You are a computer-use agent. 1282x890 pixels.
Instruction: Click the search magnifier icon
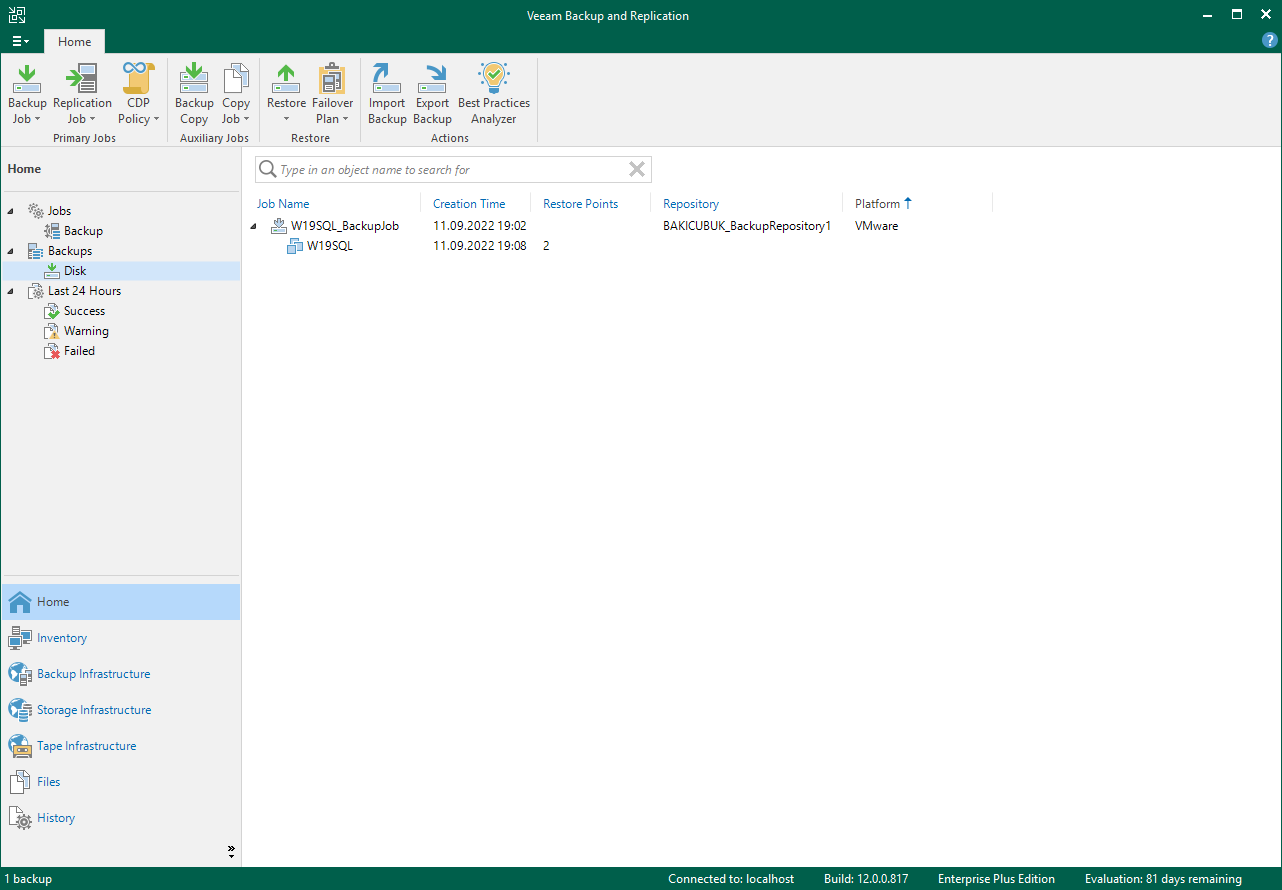[x=268, y=169]
